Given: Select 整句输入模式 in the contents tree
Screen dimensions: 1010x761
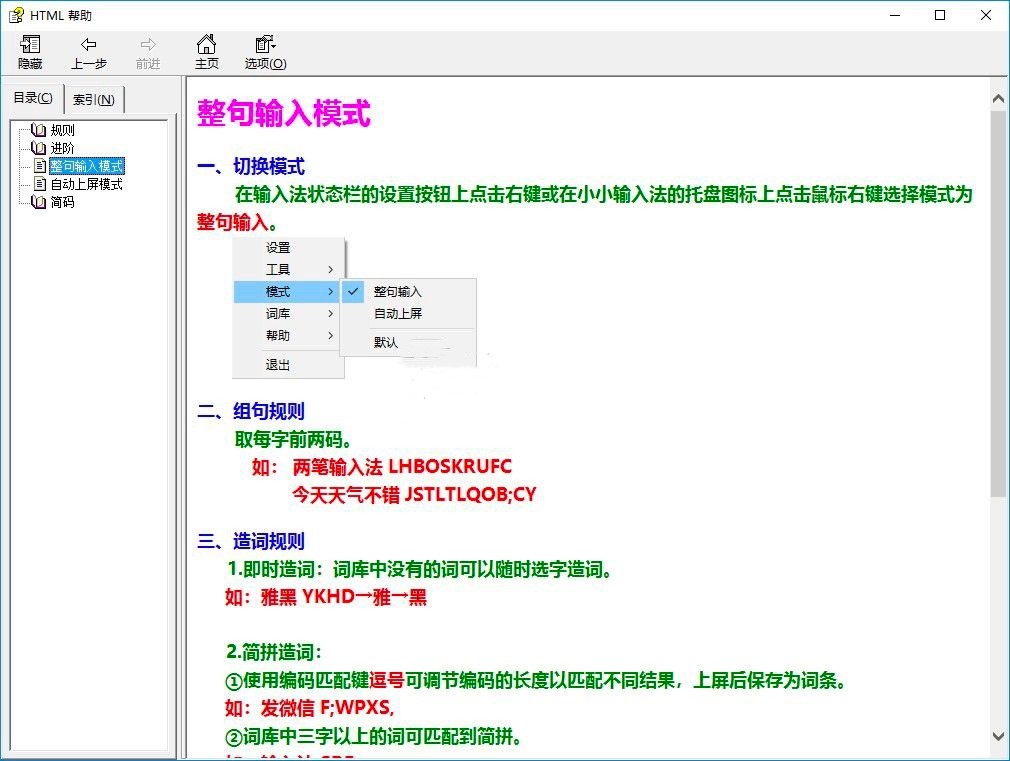Looking at the screenshot, I should (87, 166).
